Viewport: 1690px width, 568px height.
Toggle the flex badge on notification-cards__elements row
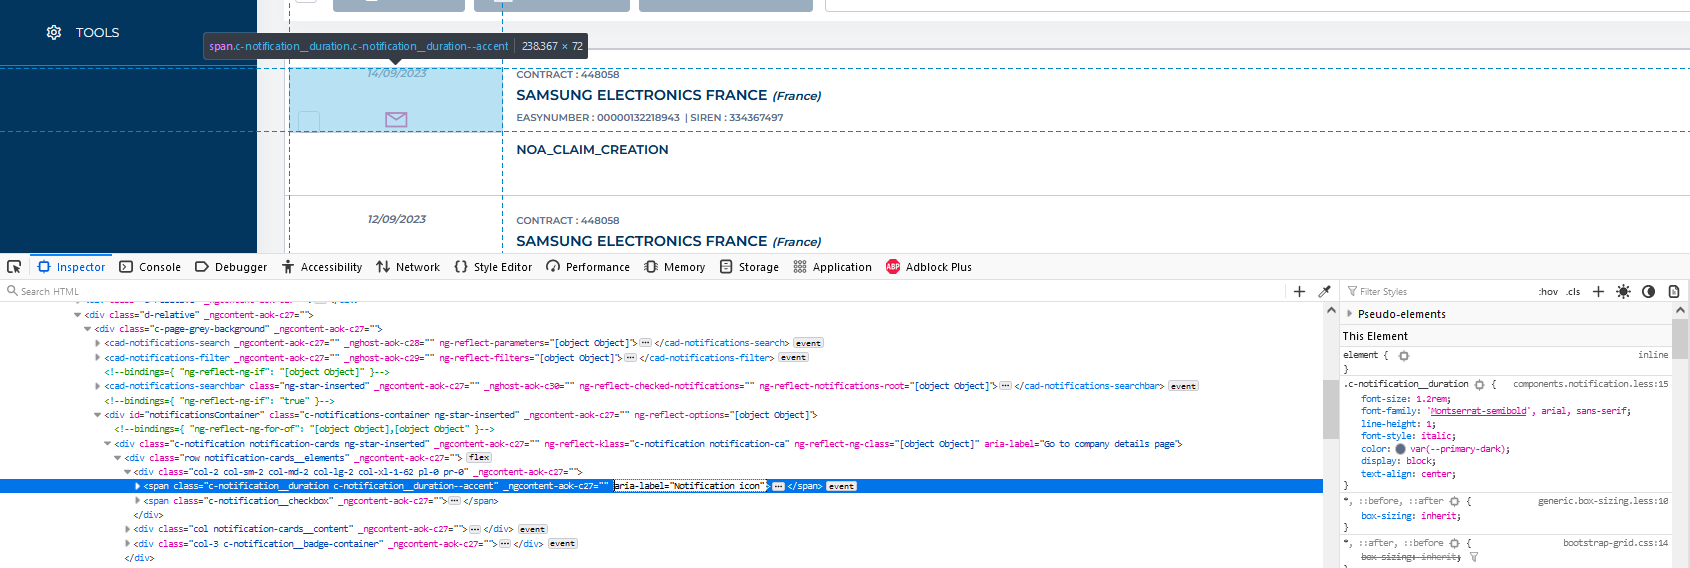479,457
